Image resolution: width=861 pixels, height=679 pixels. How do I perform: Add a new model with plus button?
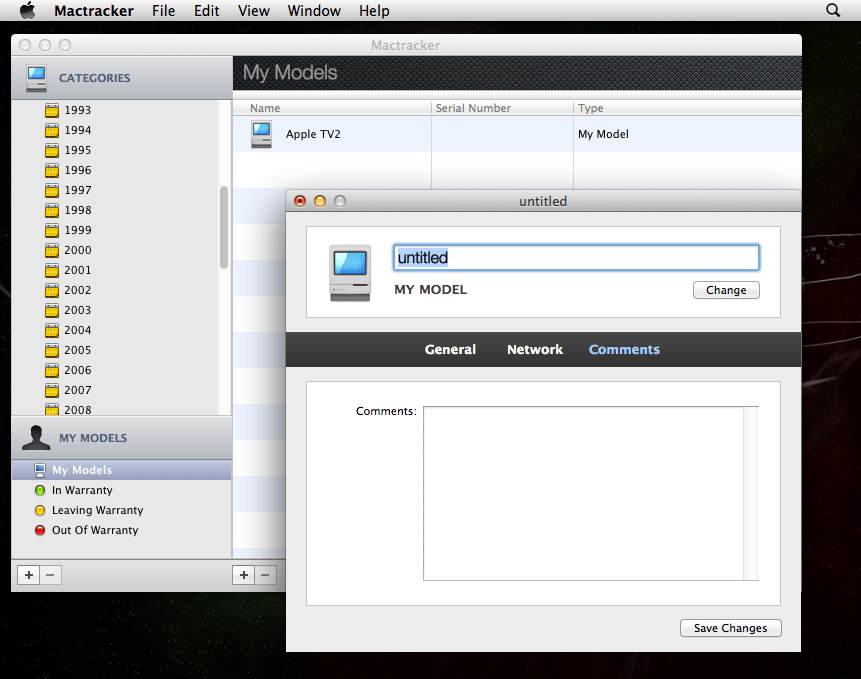244,575
